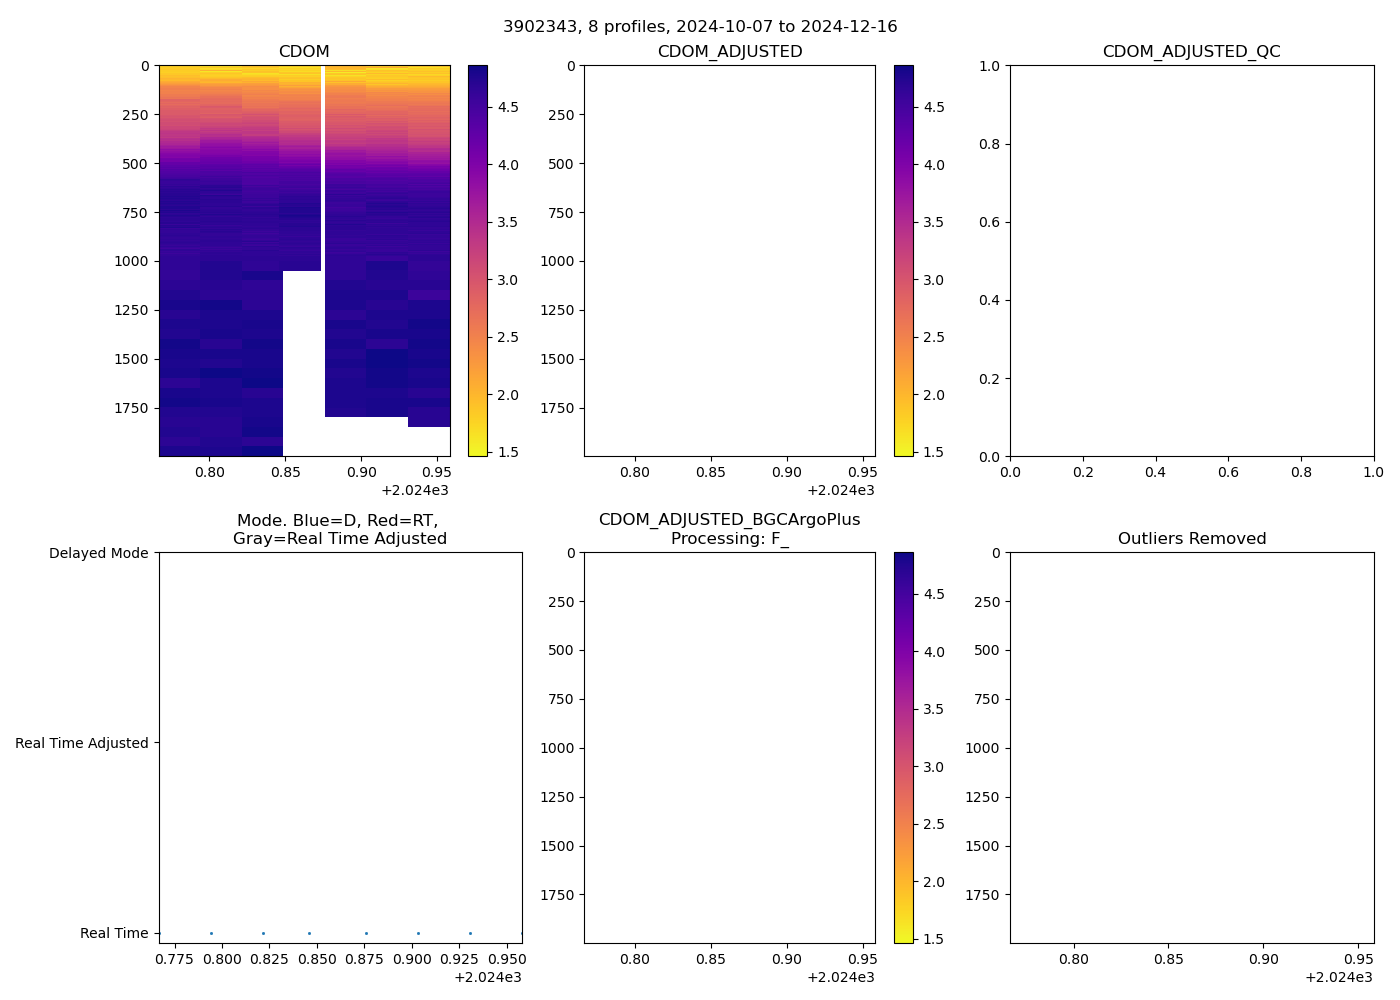Click the colorbar beside the BGCArgoPlus plot
The image size is (1400, 1000).
pos(903,747)
